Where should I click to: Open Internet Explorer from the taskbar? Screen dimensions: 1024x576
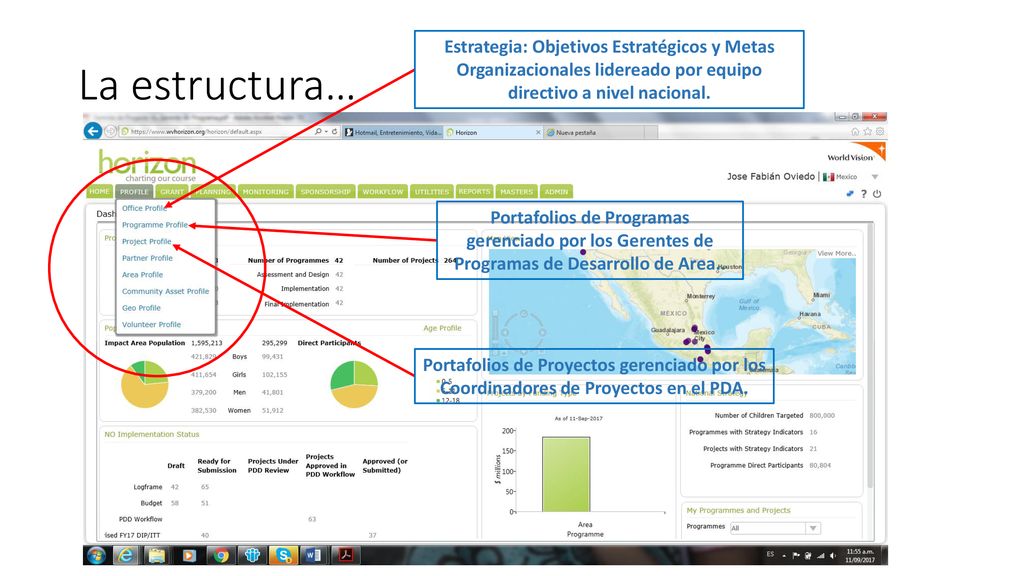(125, 556)
